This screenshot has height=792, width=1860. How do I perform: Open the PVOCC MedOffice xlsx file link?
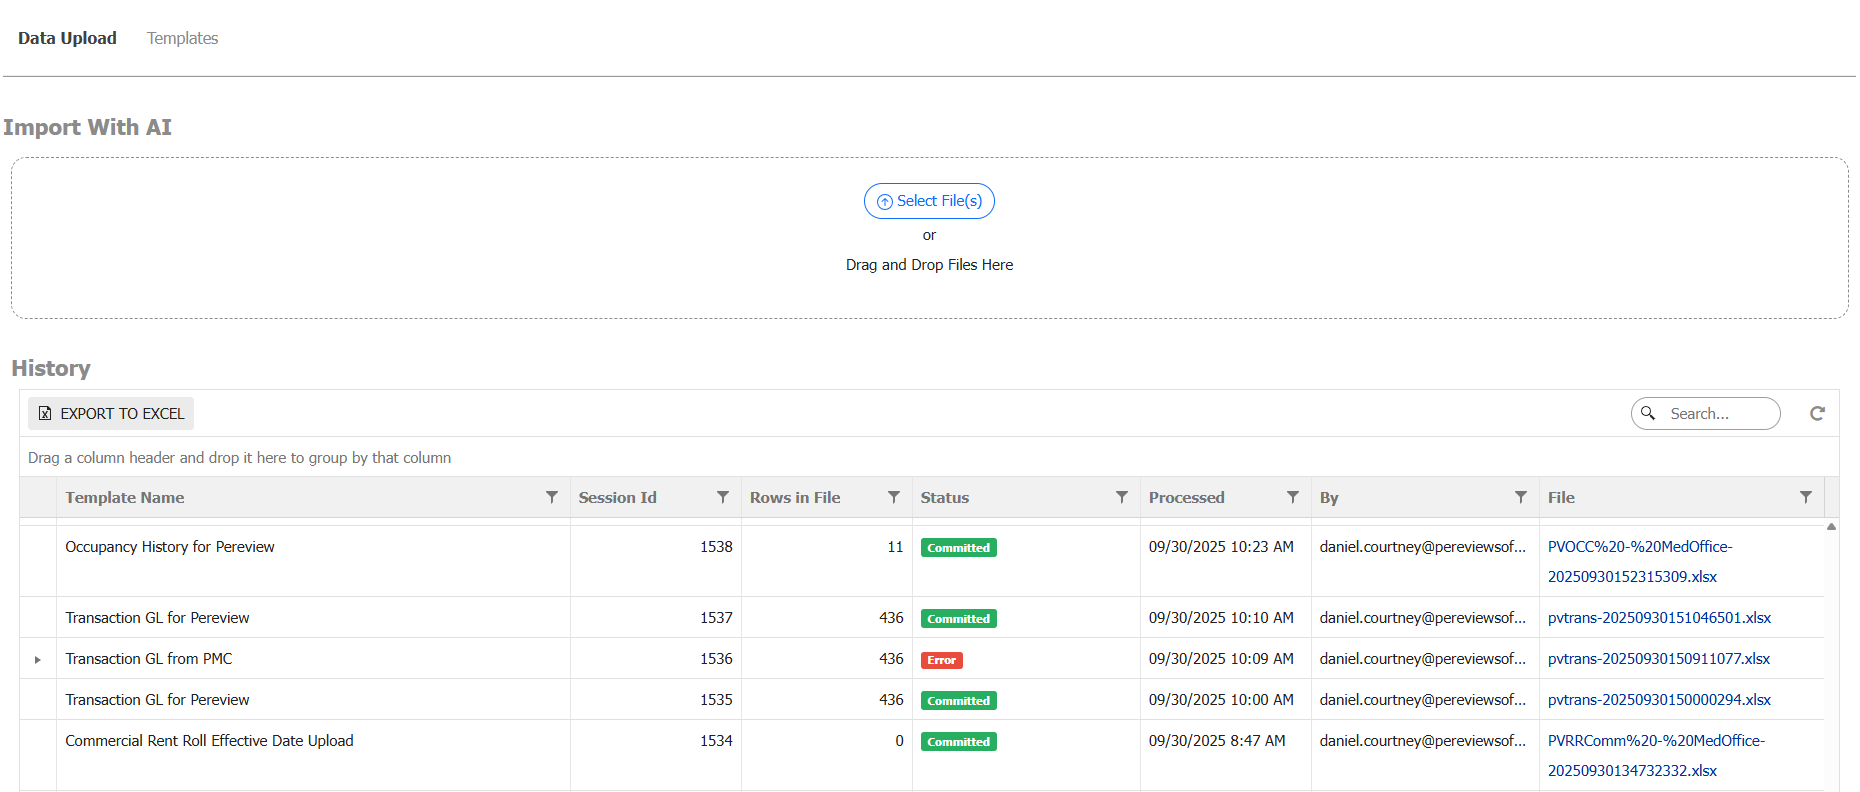coord(1639,547)
